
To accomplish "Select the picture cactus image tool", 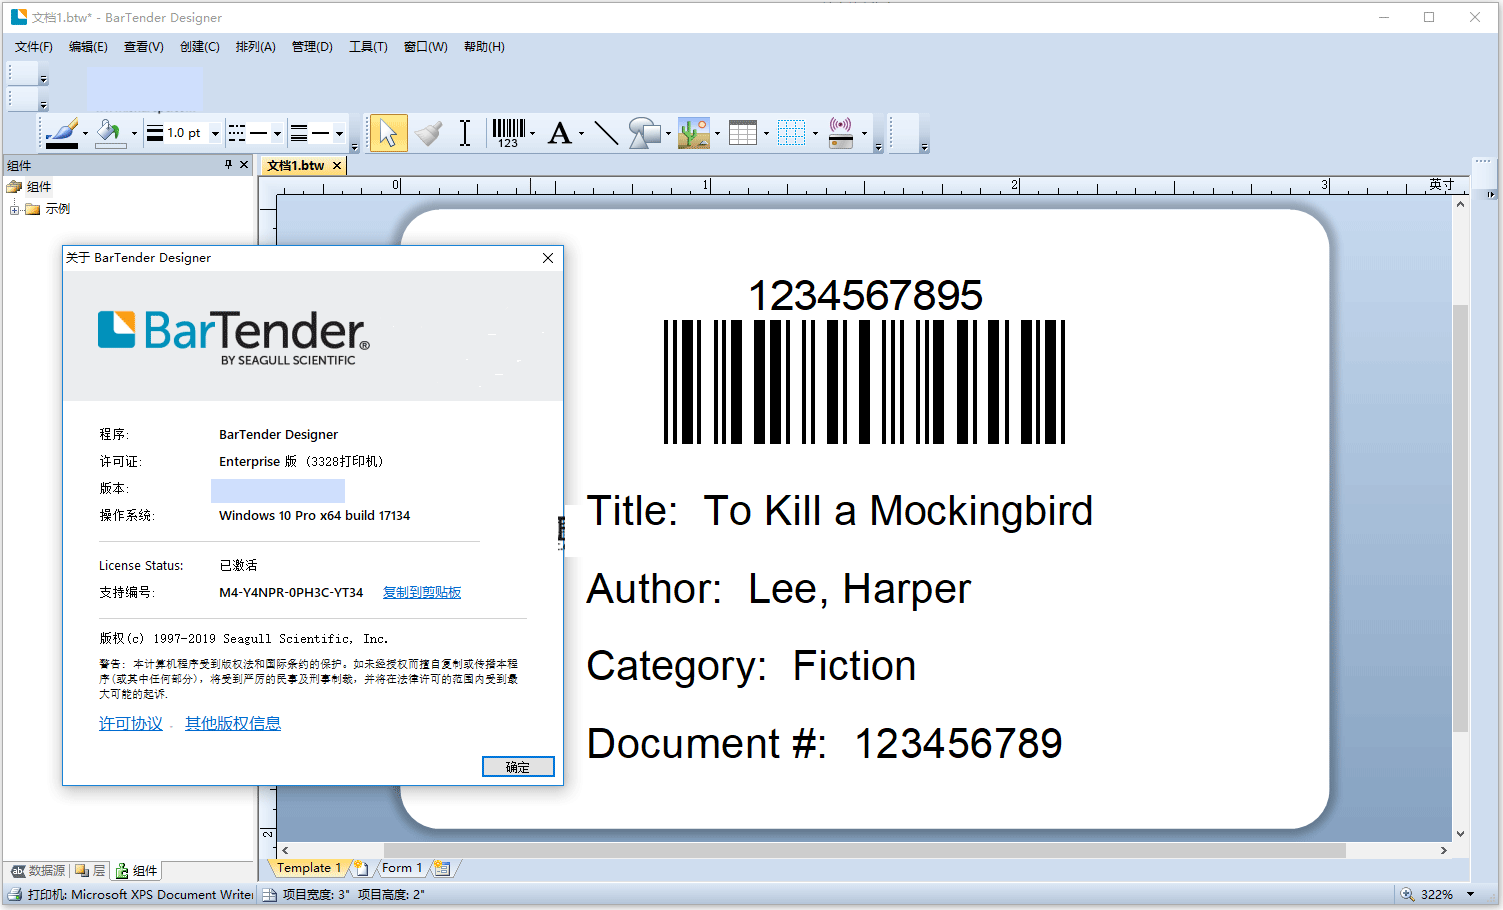I will pyautogui.click(x=693, y=132).
